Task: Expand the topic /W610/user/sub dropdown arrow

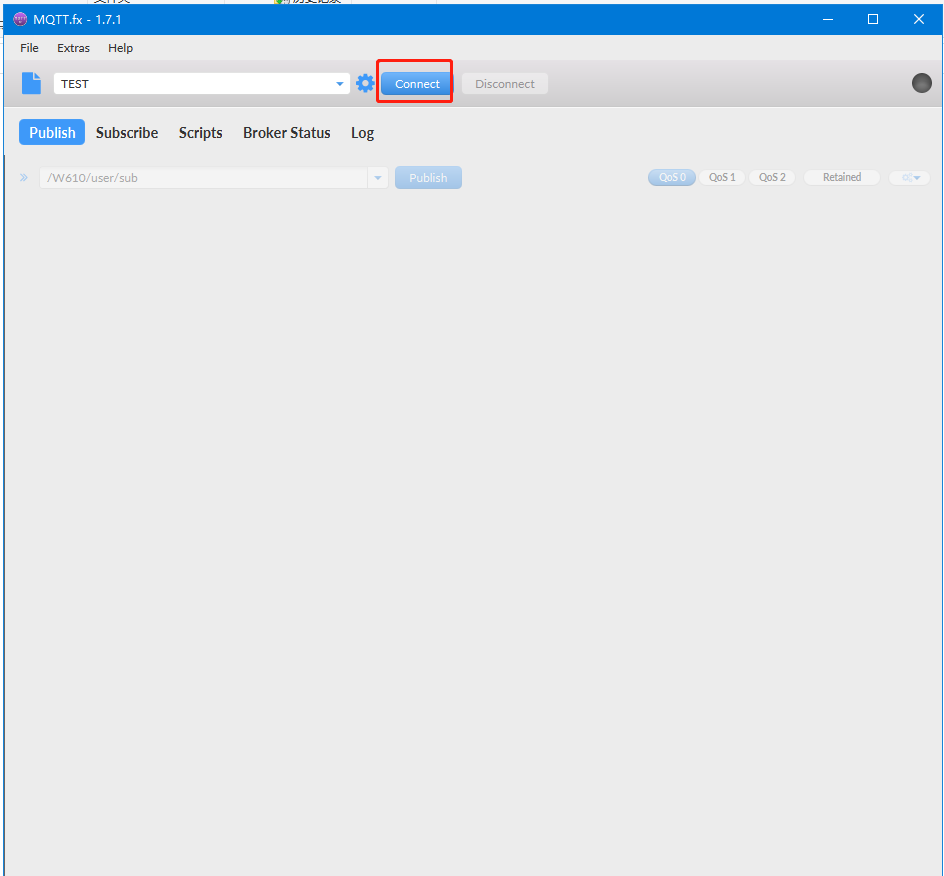Action: [x=378, y=178]
